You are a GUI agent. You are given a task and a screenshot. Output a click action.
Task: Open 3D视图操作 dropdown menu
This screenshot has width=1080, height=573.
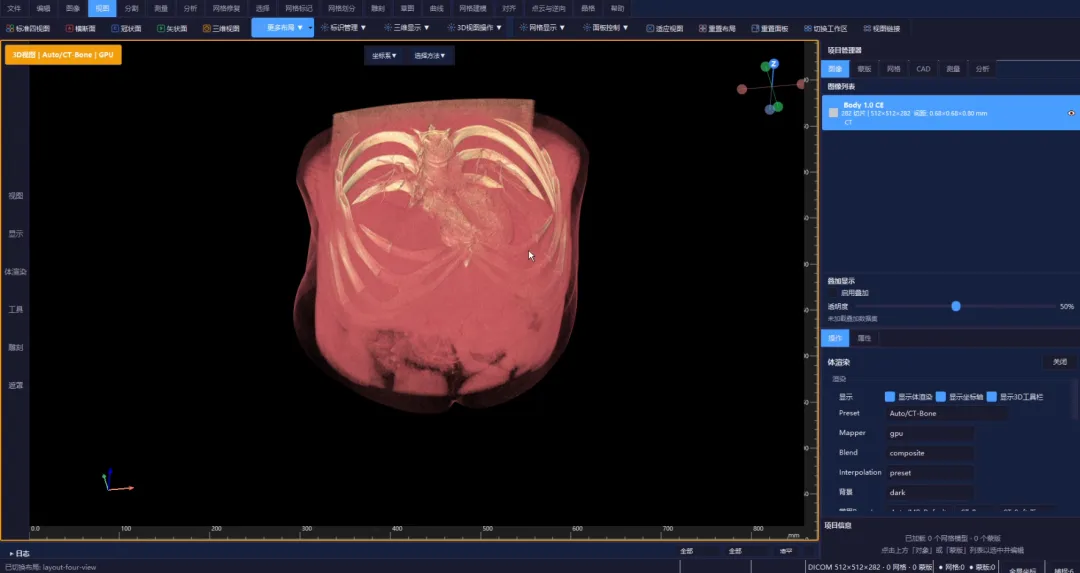(475, 28)
